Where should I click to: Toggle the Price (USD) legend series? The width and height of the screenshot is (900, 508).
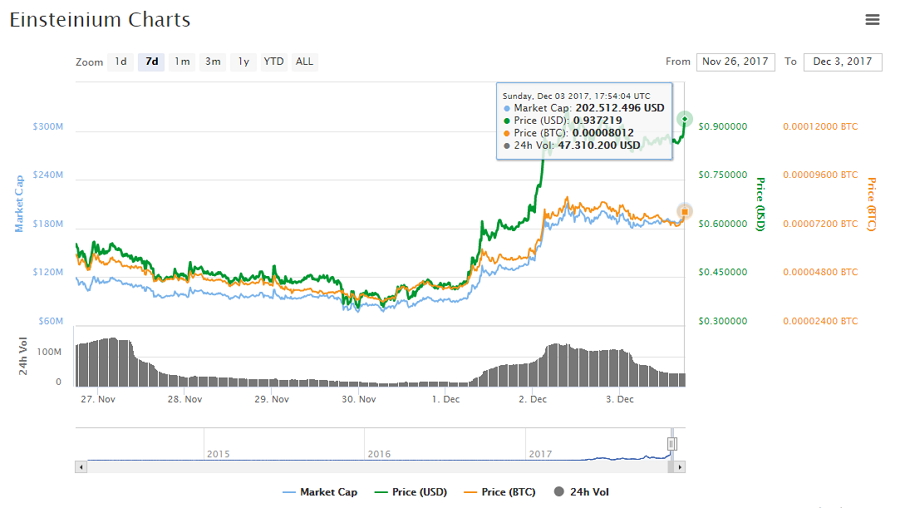click(x=411, y=492)
